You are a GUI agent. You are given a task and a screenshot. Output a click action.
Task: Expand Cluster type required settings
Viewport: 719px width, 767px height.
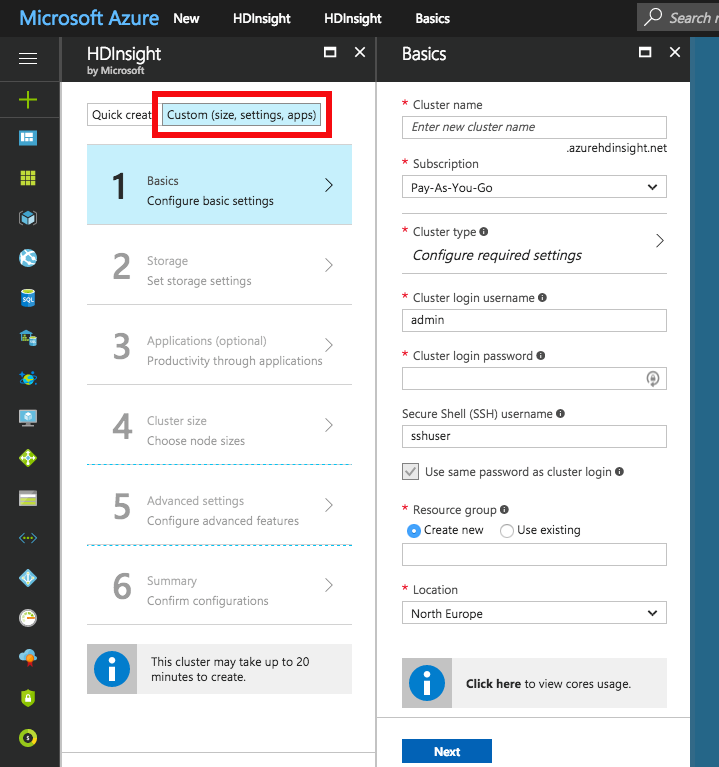coord(659,241)
